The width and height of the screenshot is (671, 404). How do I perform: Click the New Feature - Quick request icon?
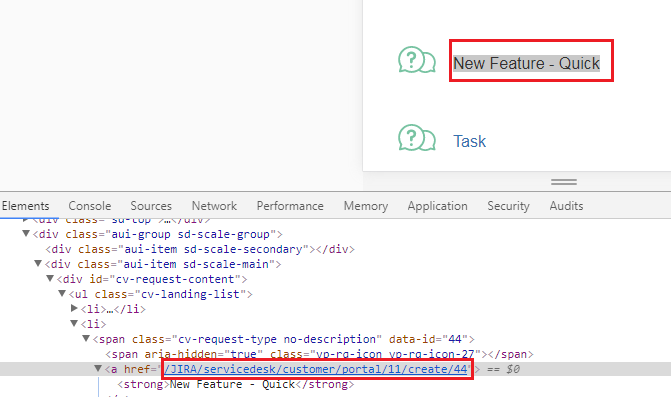(x=417, y=60)
